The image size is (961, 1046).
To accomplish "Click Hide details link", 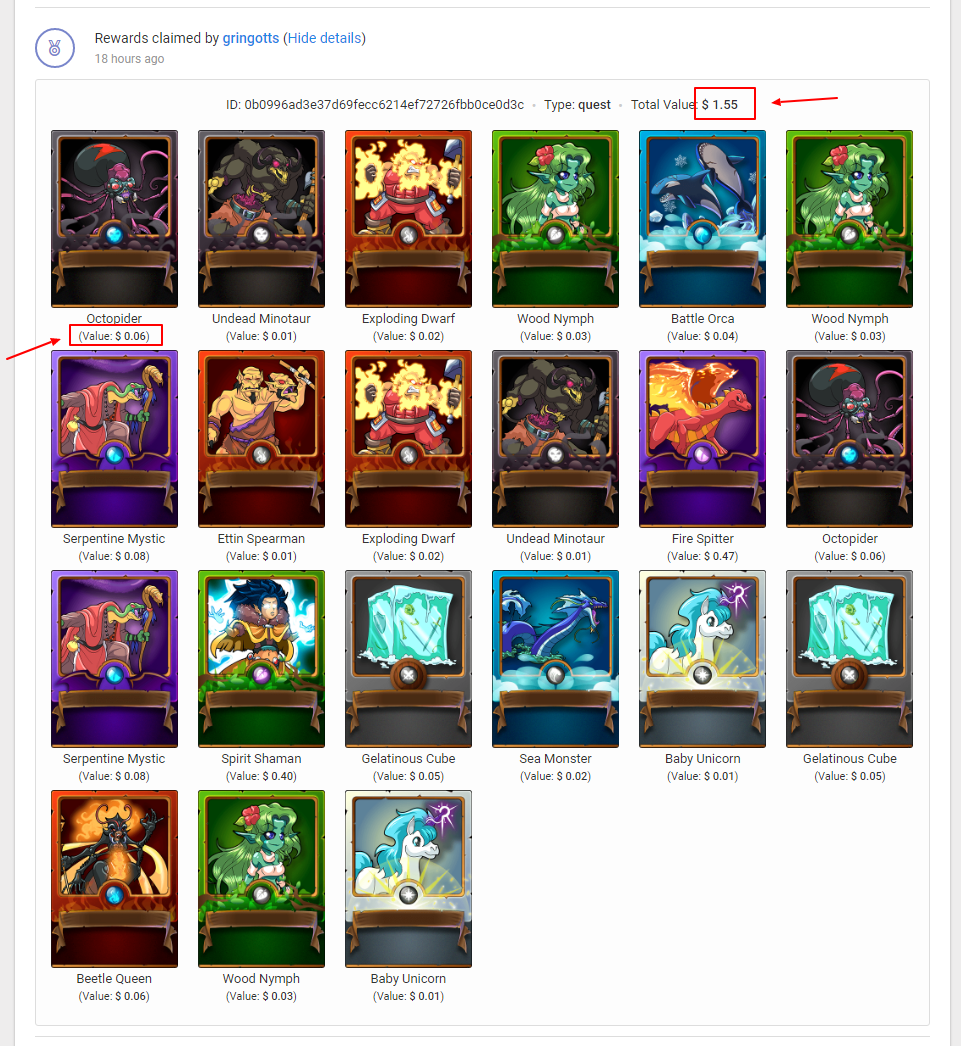I will [x=324, y=38].
